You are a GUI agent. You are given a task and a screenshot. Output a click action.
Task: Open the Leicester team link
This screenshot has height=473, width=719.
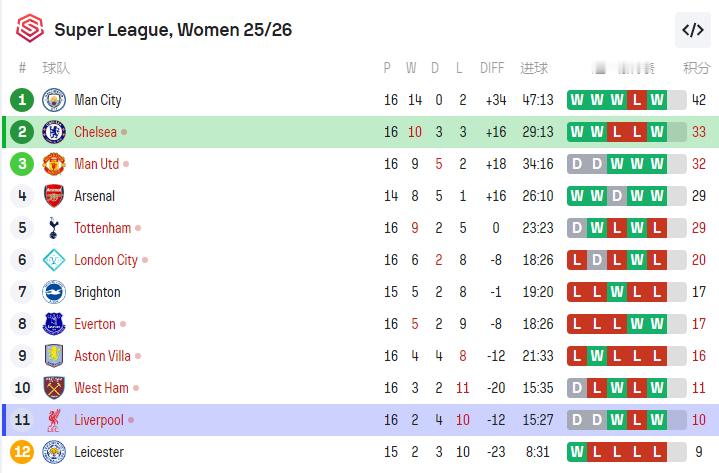pyautogui.click(x=99, y=452)
